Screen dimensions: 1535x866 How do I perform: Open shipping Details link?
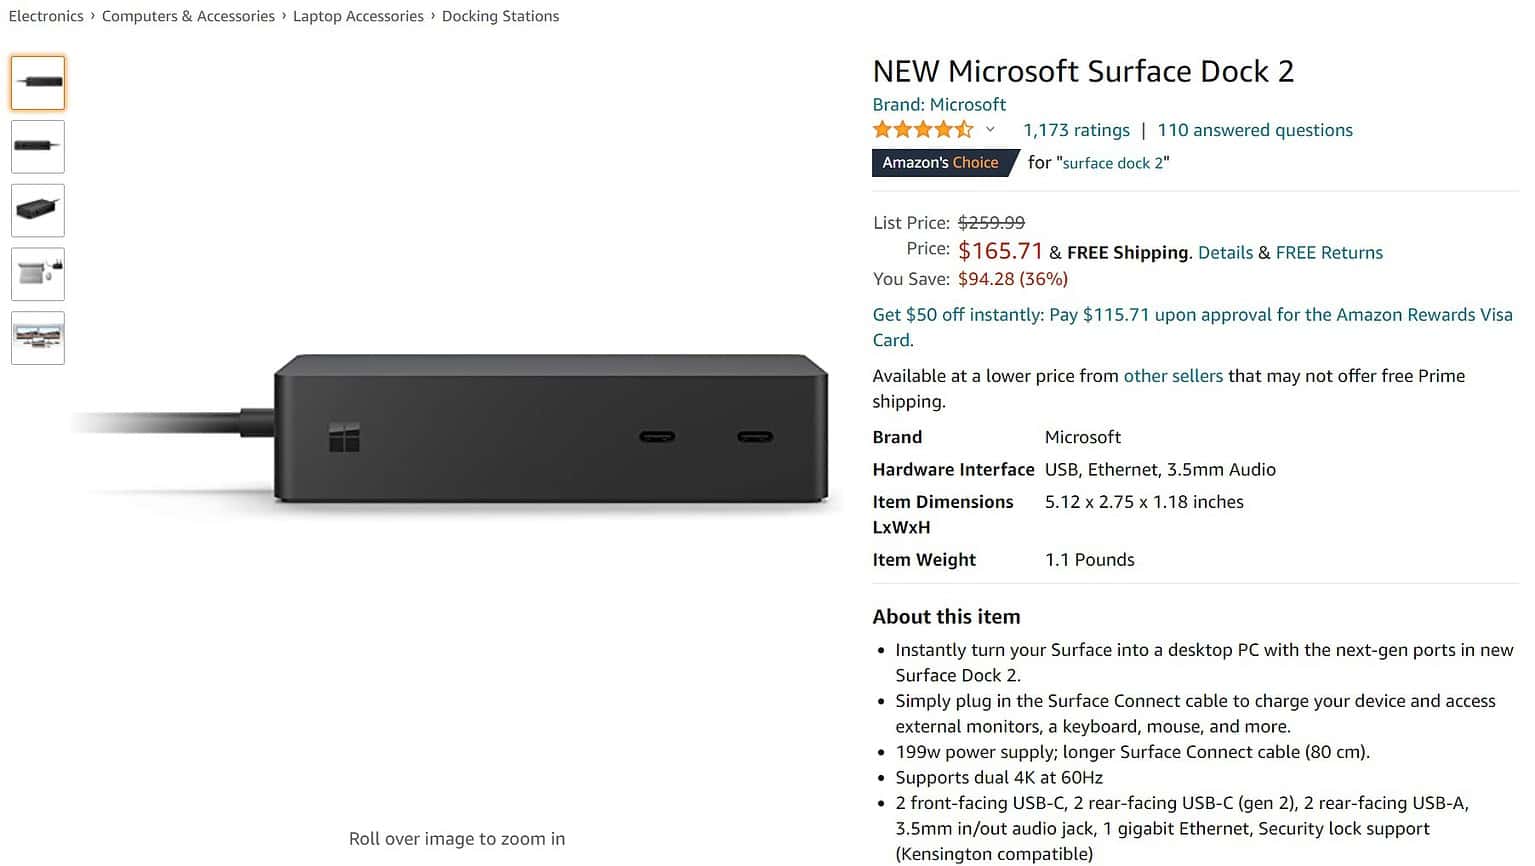tap(1225, 252)
